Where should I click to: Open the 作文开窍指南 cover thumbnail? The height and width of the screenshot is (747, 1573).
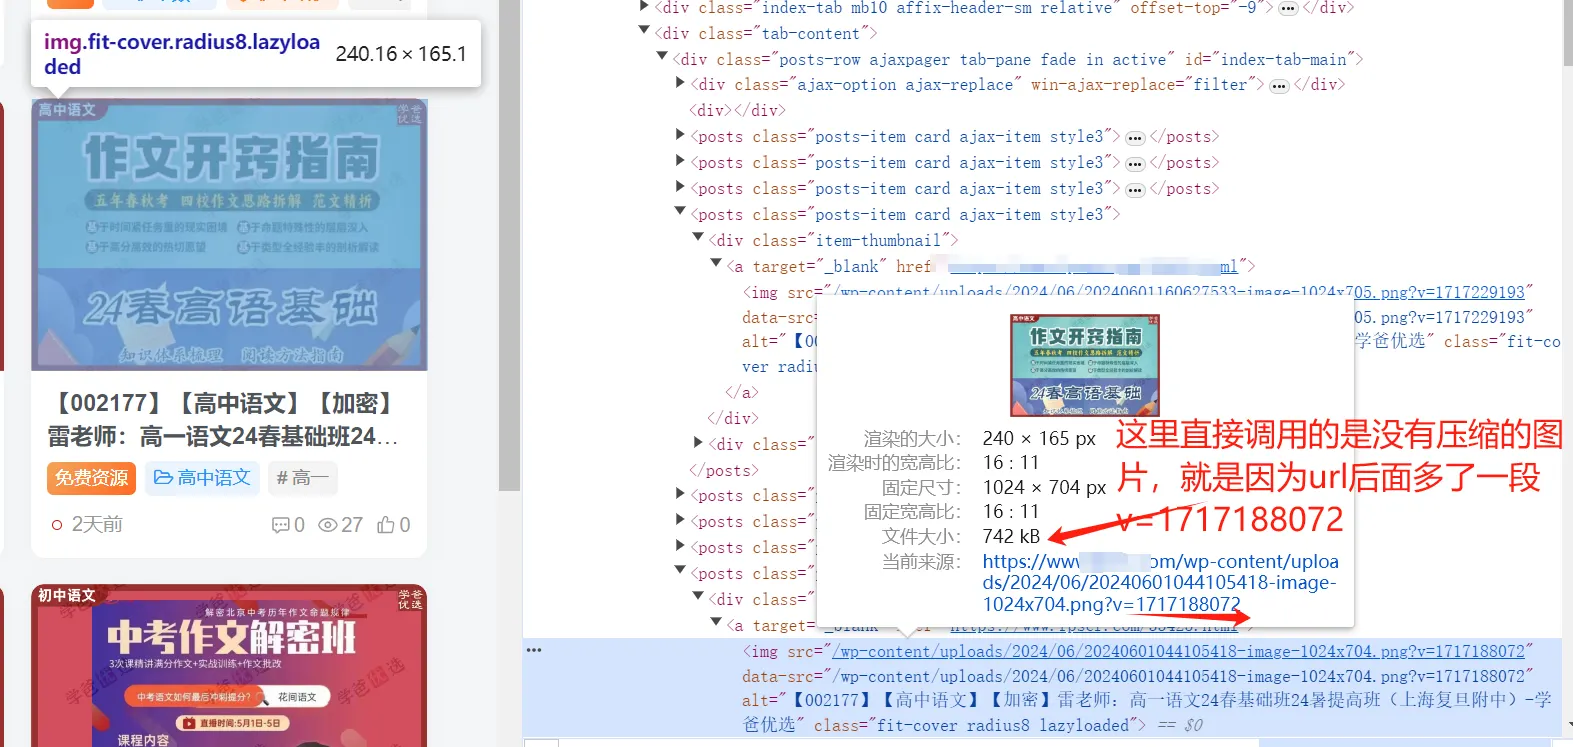[x=229, y=235]
